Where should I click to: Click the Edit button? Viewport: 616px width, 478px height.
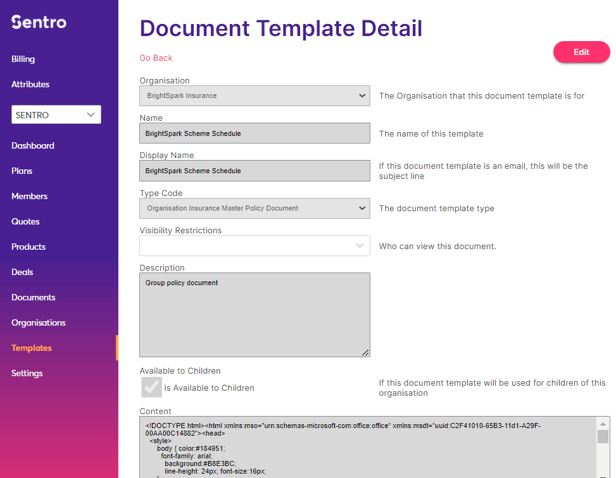pos(581,52)
